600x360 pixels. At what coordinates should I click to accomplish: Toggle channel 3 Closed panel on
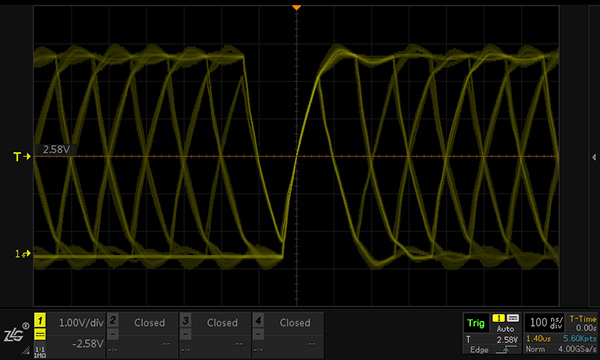pyautogui.click(x=215, y=335)
